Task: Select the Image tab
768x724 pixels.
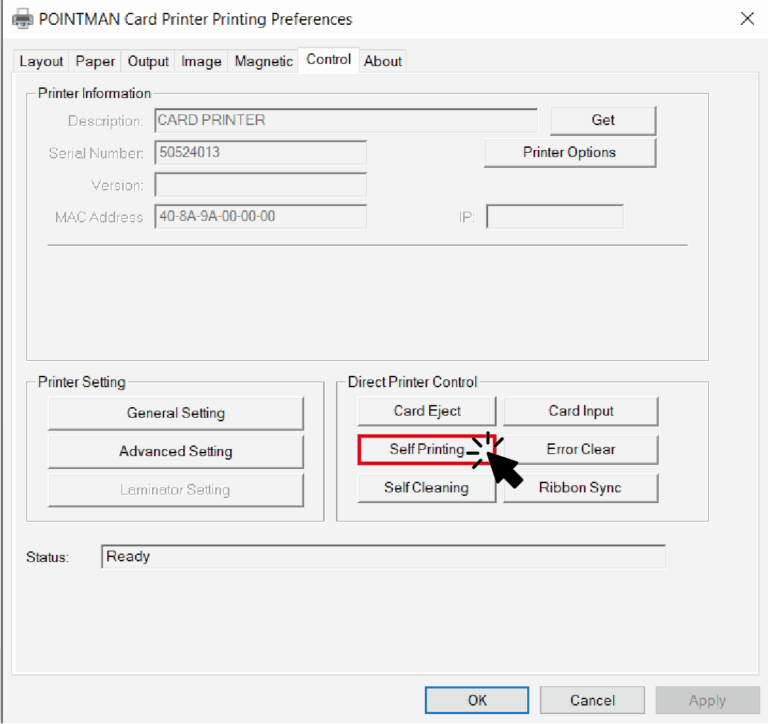Action: coord(201,61)
